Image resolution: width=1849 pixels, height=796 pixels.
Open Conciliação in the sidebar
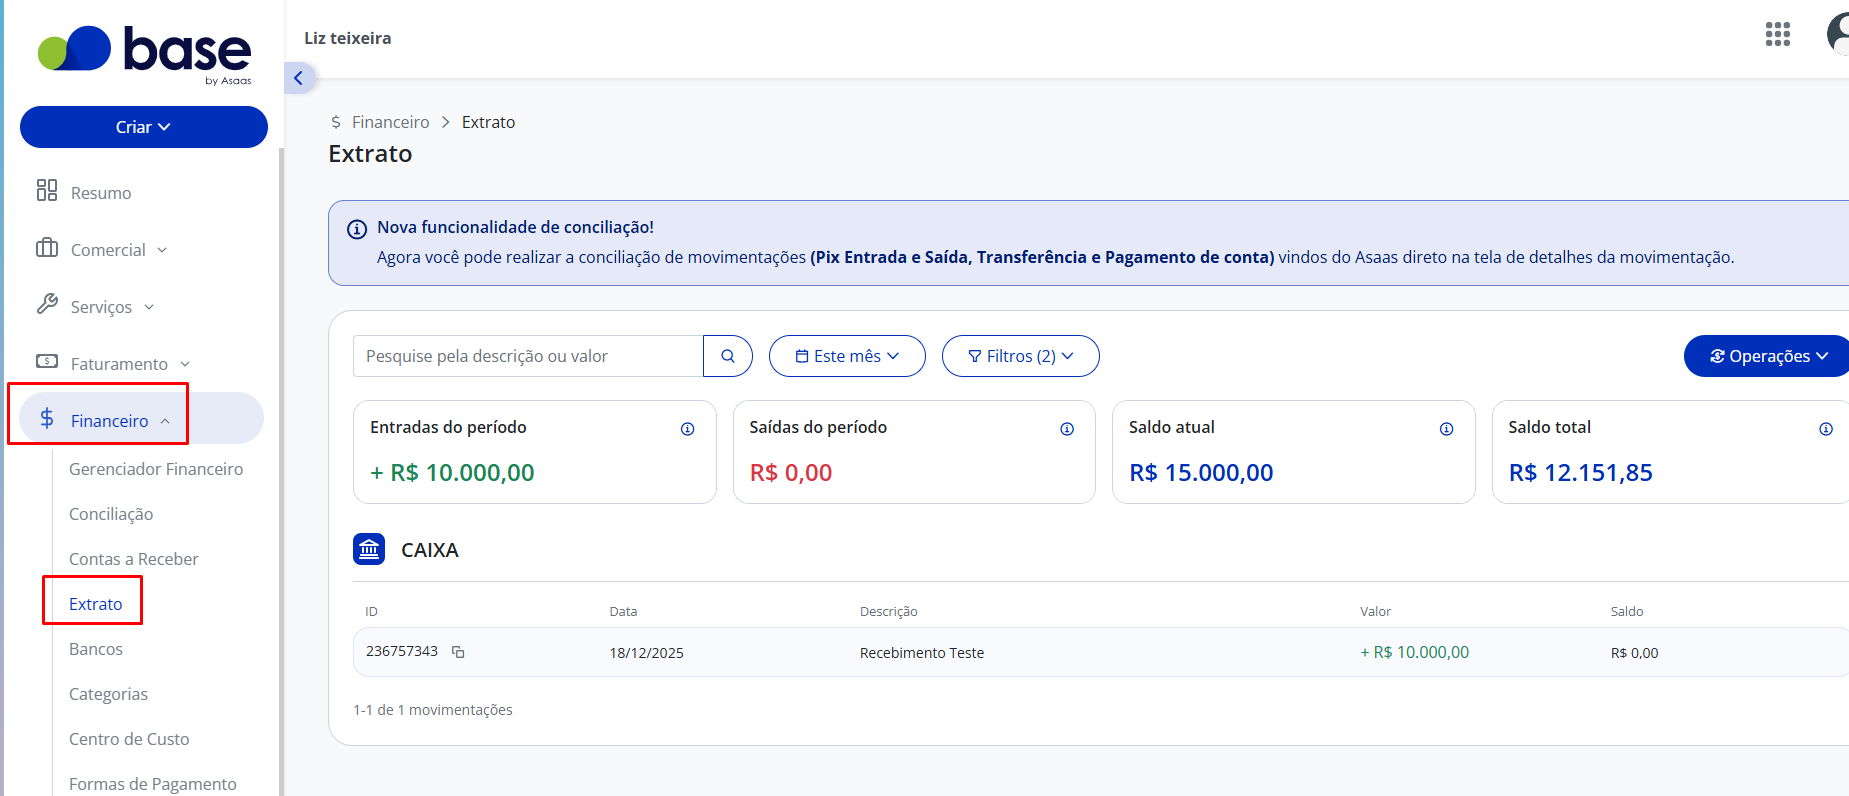pyautogui.click(x=111, y=514)
